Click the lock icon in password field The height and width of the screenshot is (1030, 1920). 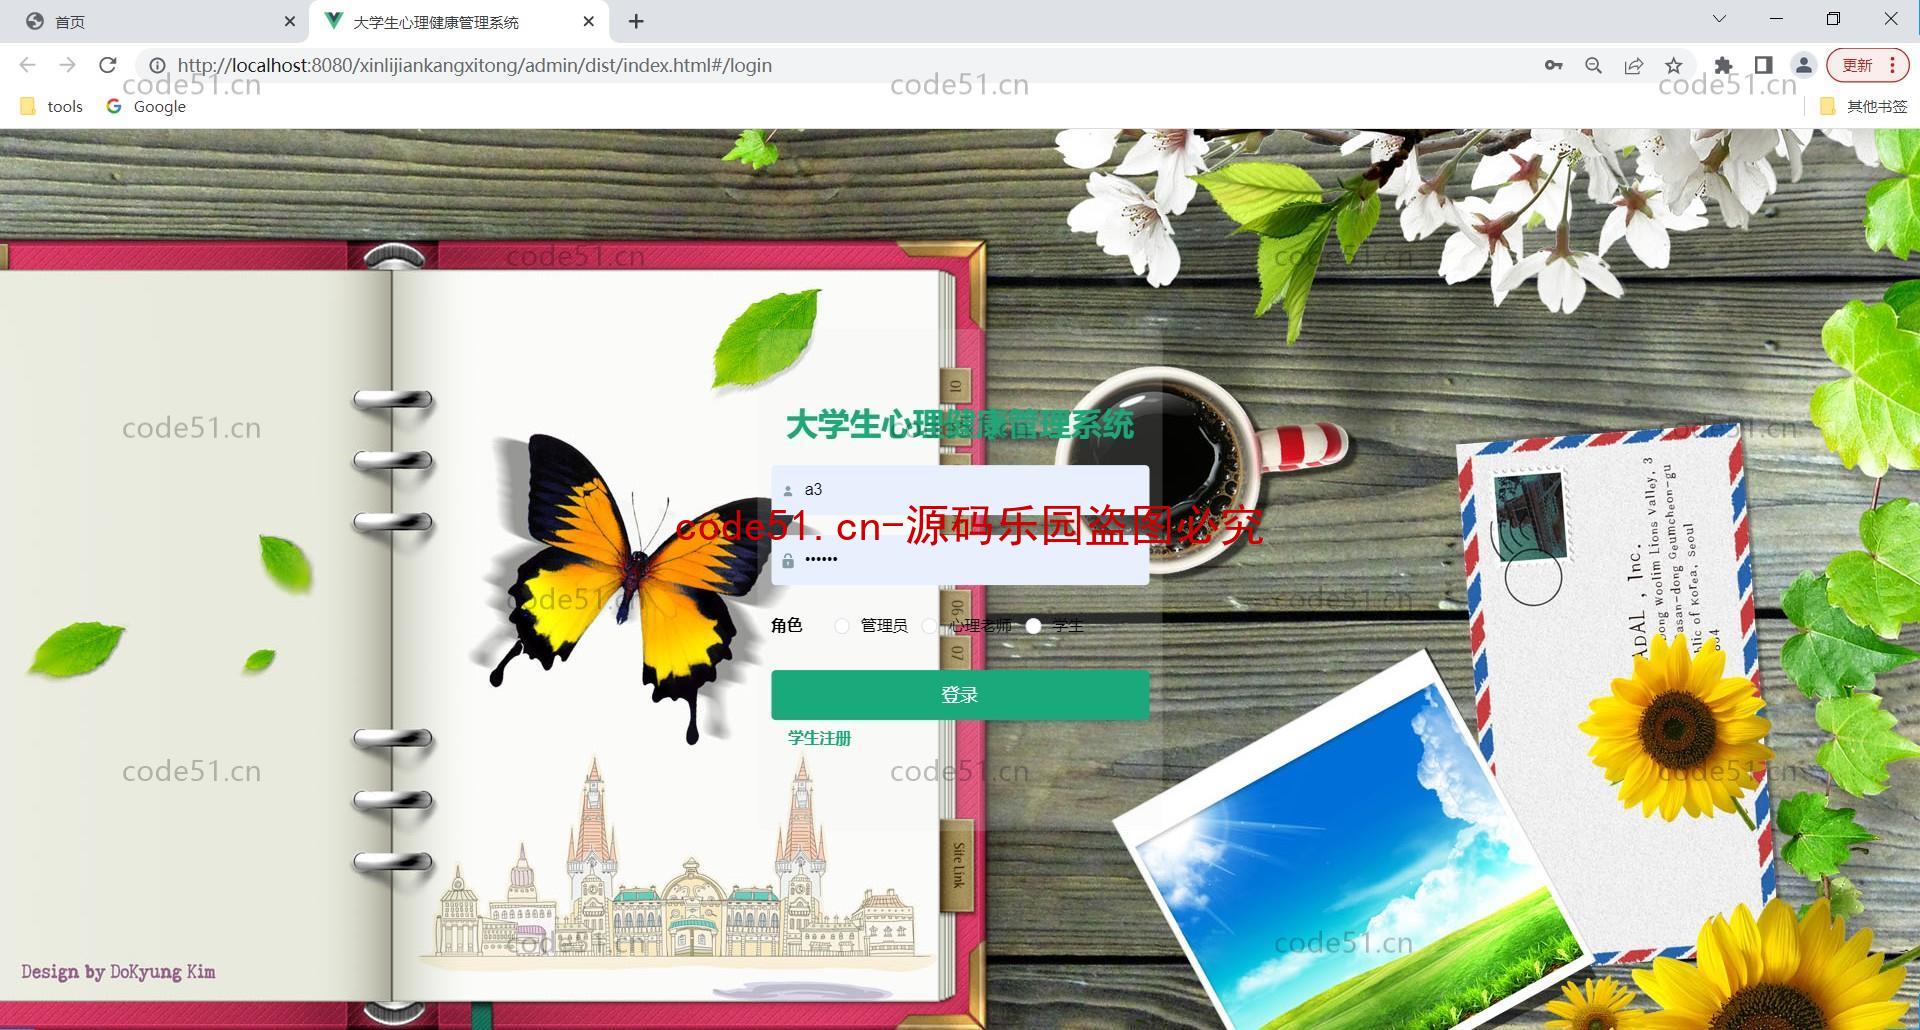pos(788,561)
